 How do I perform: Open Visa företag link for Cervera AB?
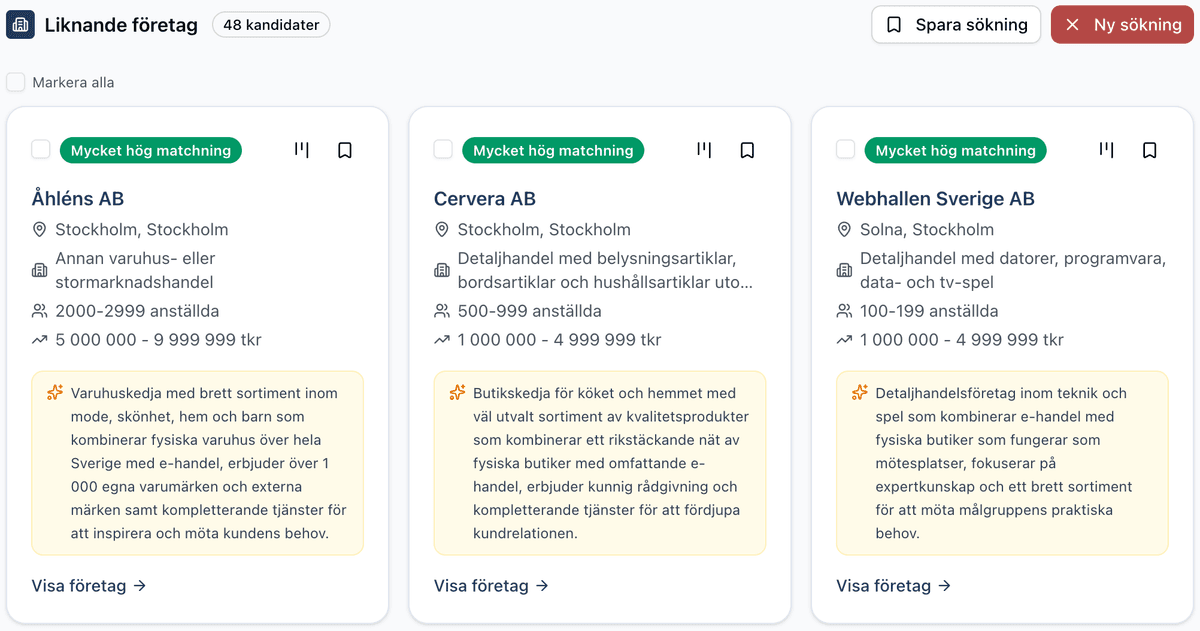[x=491, y=586]
